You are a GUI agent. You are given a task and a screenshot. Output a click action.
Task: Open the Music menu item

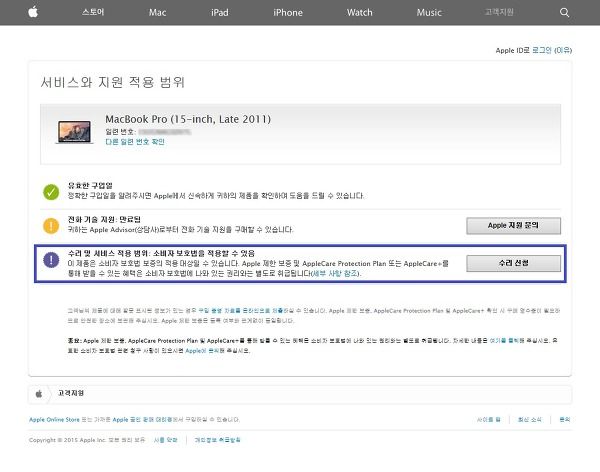[x=429, y=13]
